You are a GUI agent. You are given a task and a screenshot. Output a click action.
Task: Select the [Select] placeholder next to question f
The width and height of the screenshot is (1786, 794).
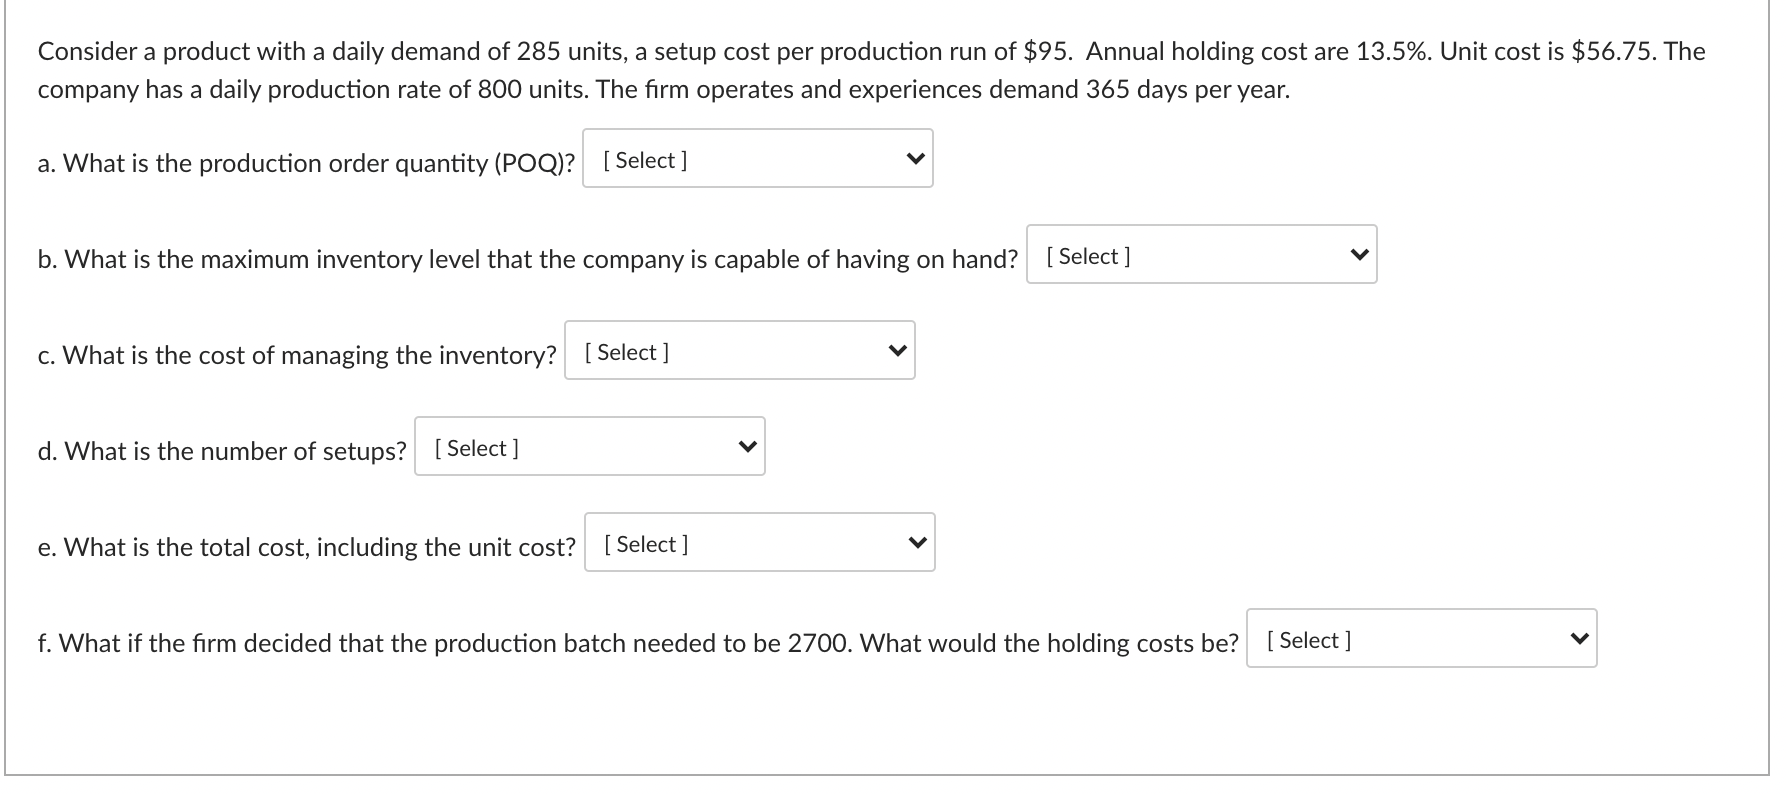coord(1308,640)
